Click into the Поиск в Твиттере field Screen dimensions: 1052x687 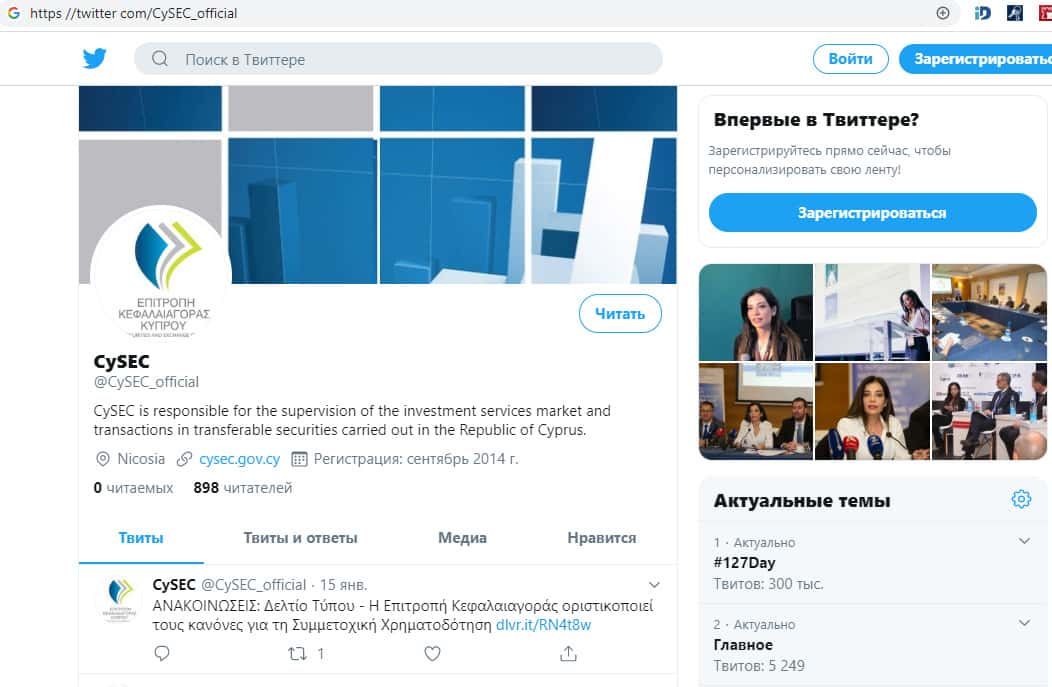[x=398, y=59]
